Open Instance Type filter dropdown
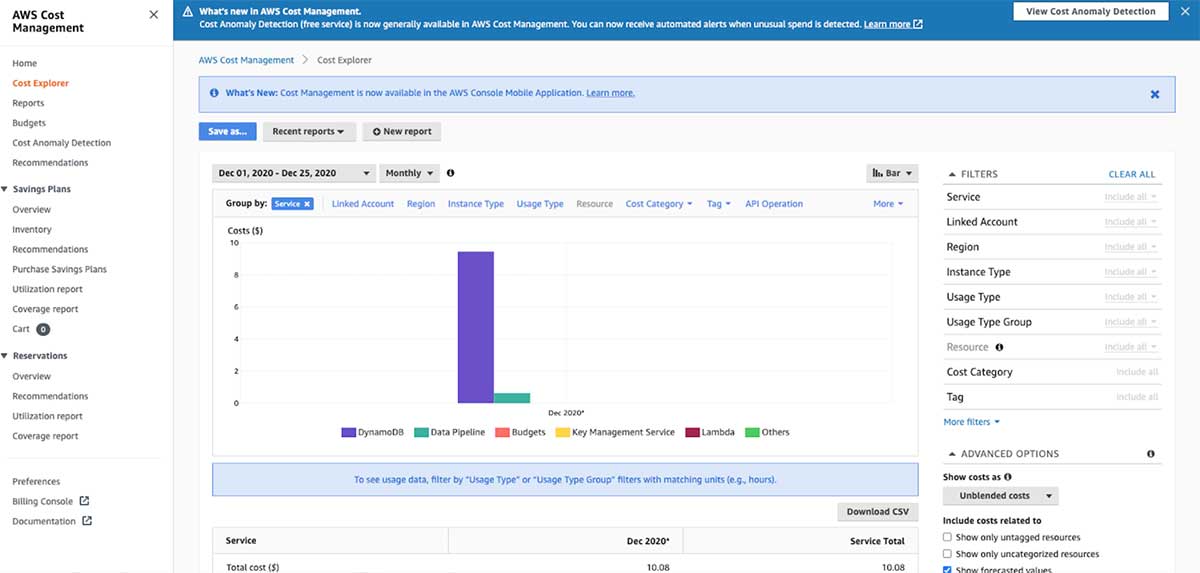The width and height of the screenshot is (1200, 573). (1131, 272)
